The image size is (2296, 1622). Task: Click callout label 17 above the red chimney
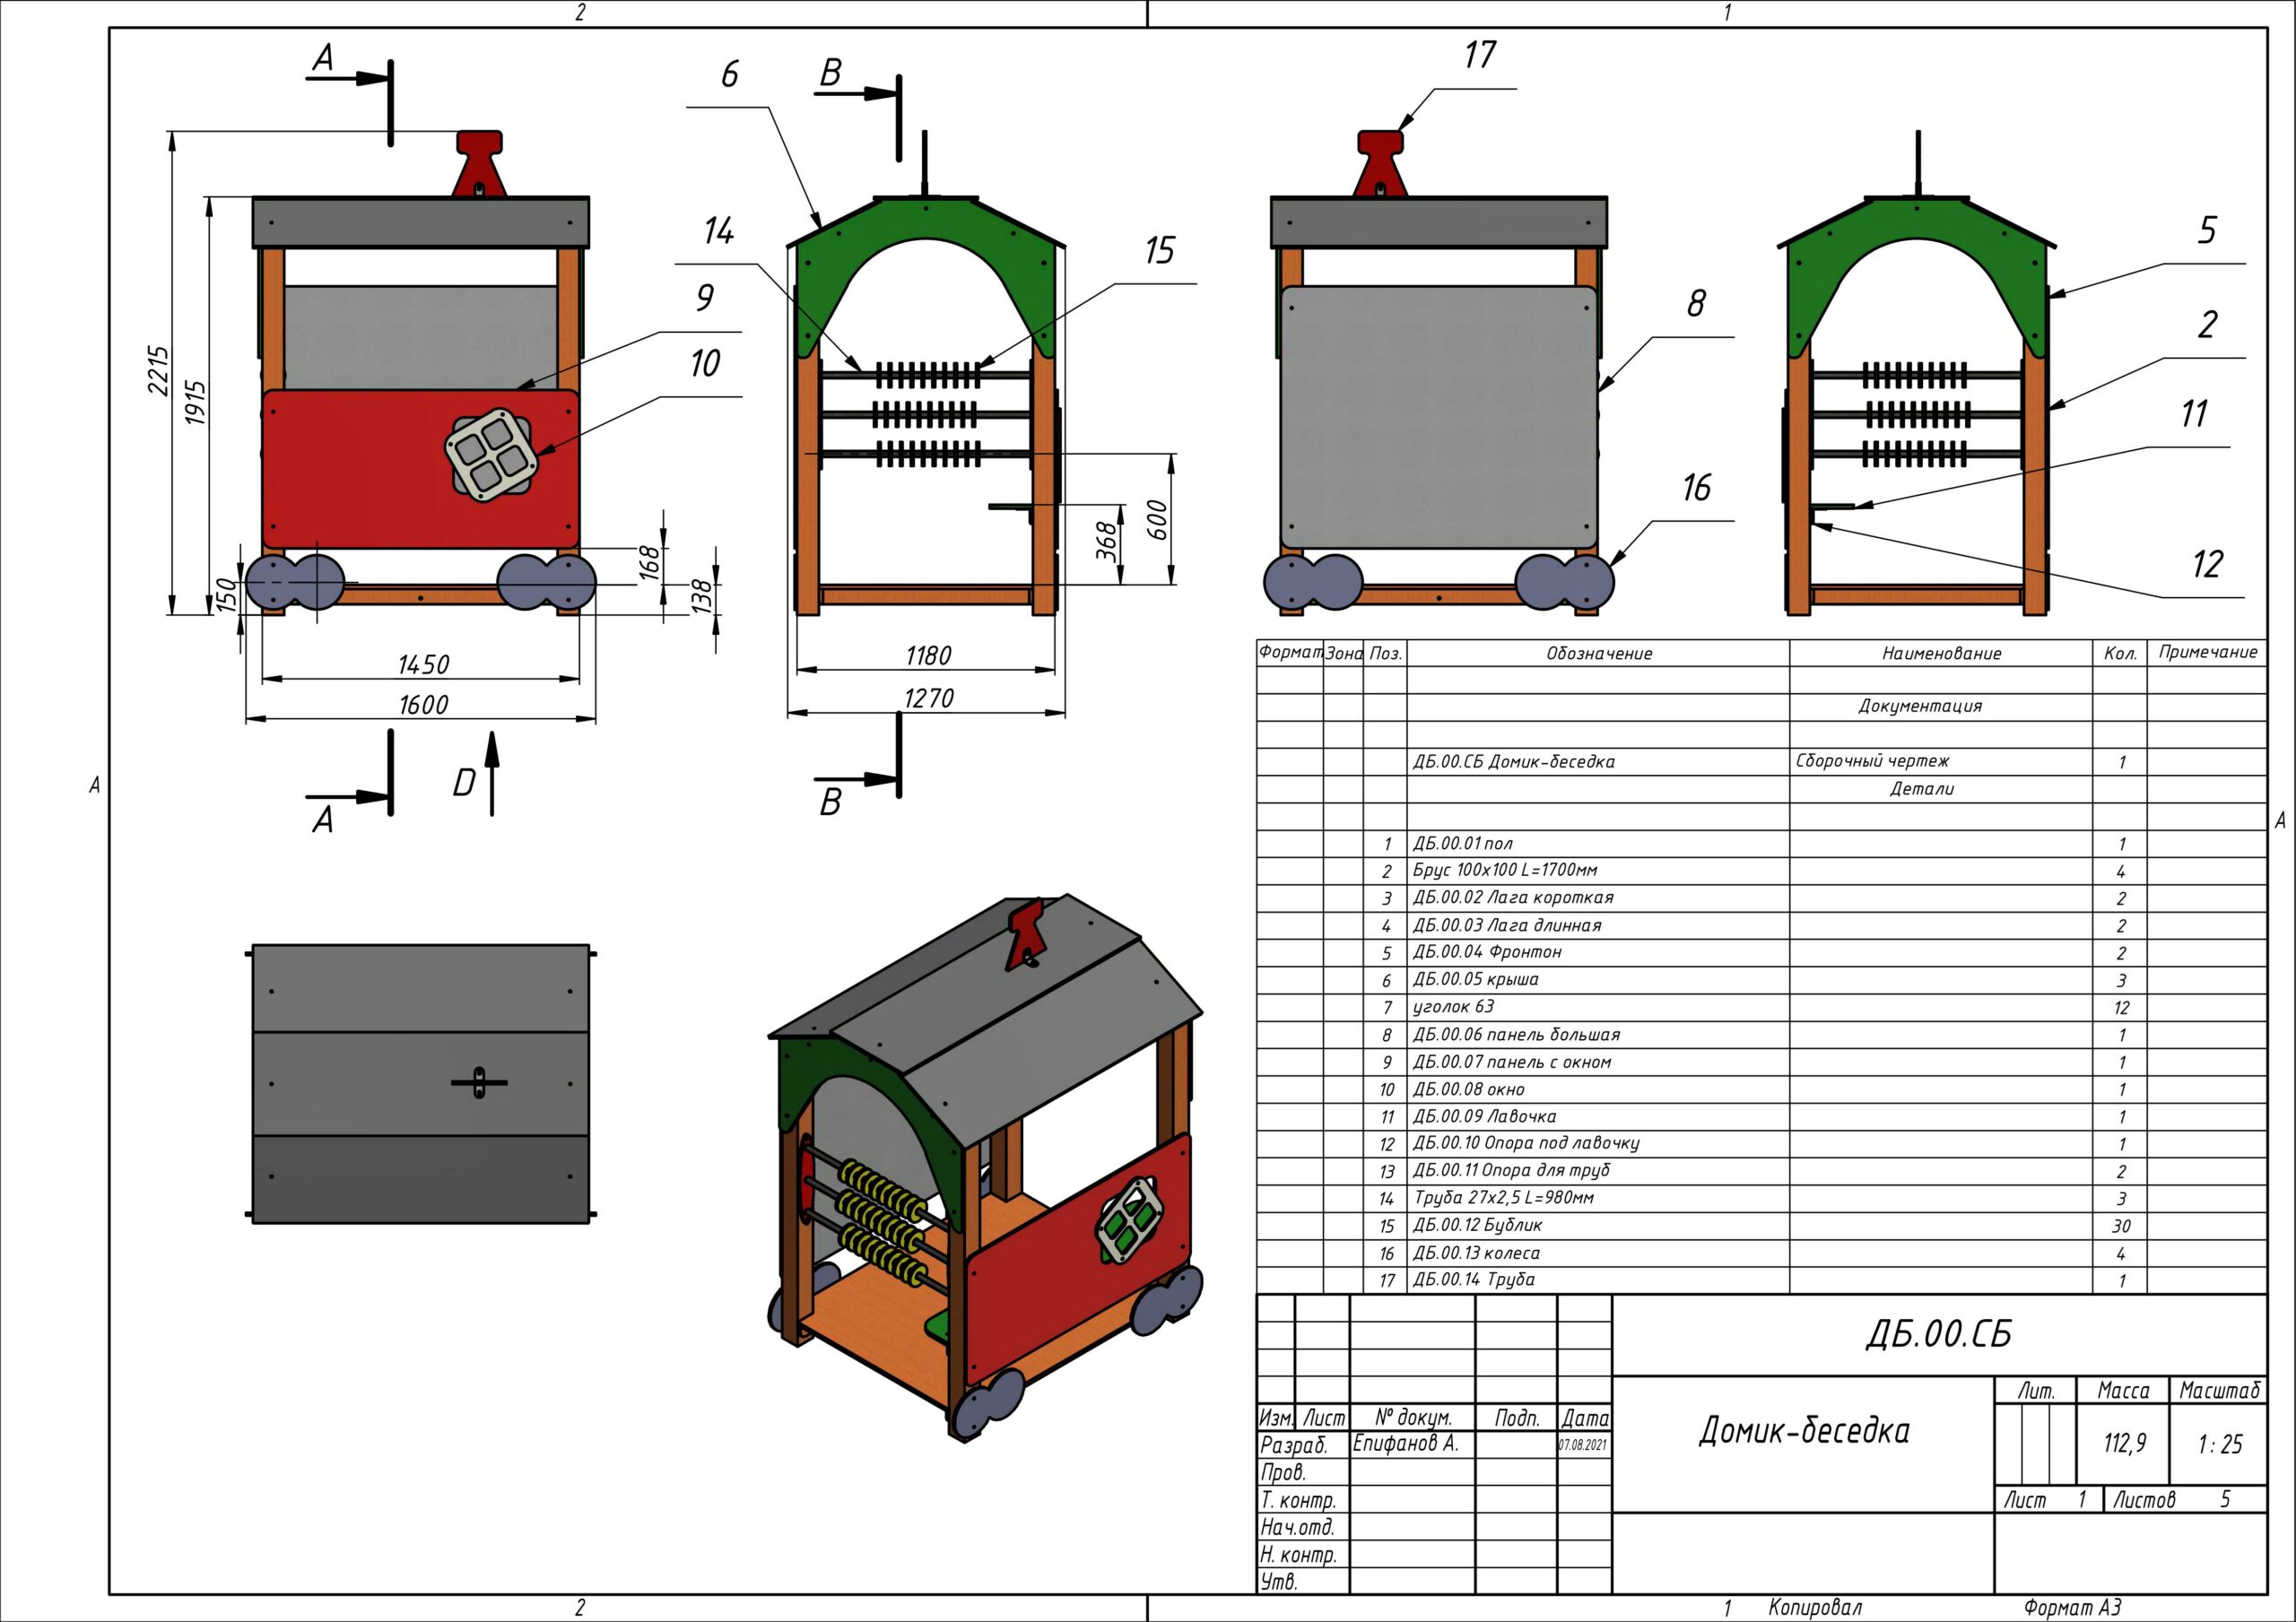(1479, 55)
